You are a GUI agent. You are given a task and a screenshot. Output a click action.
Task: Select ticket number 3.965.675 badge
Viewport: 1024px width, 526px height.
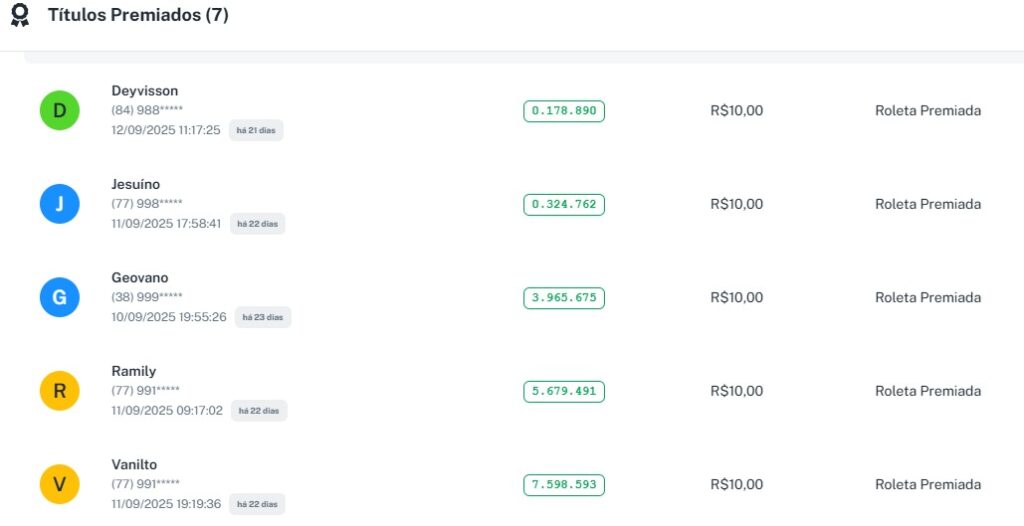[x=564, y=298]
